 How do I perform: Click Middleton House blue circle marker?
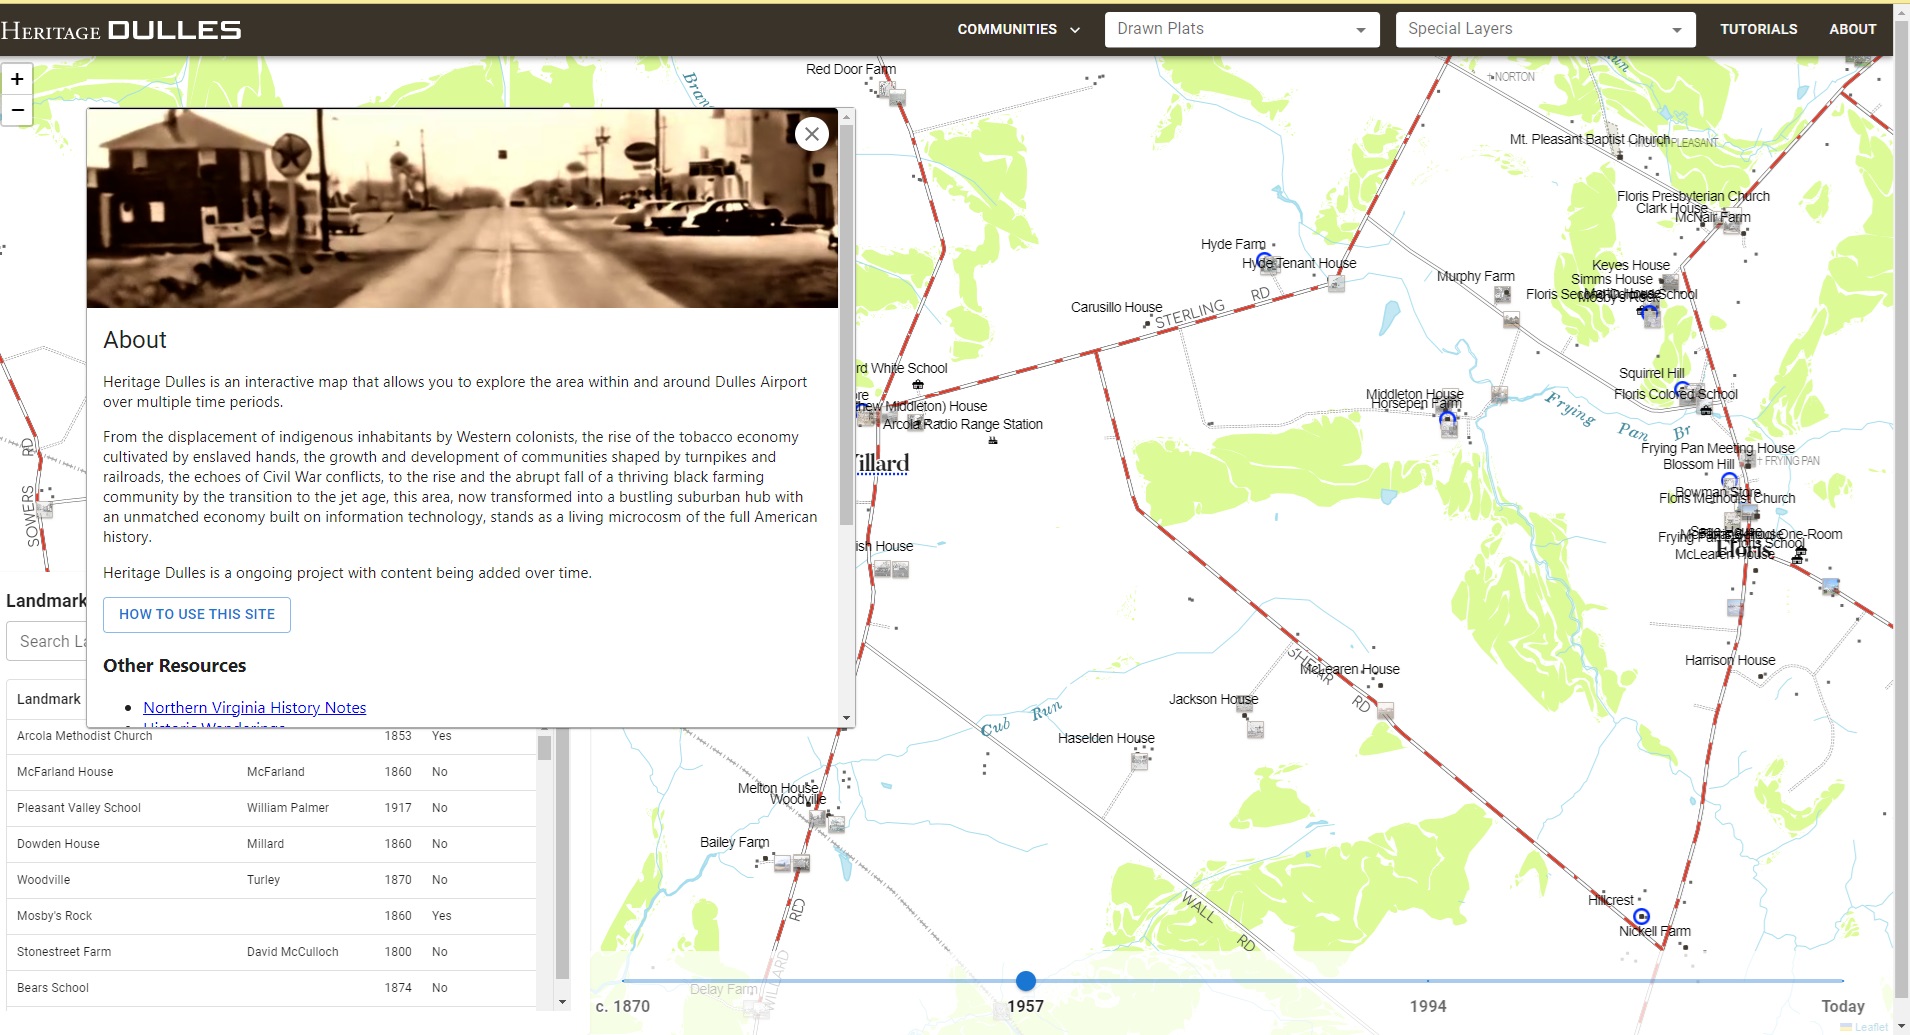[x=1447, y=419]
